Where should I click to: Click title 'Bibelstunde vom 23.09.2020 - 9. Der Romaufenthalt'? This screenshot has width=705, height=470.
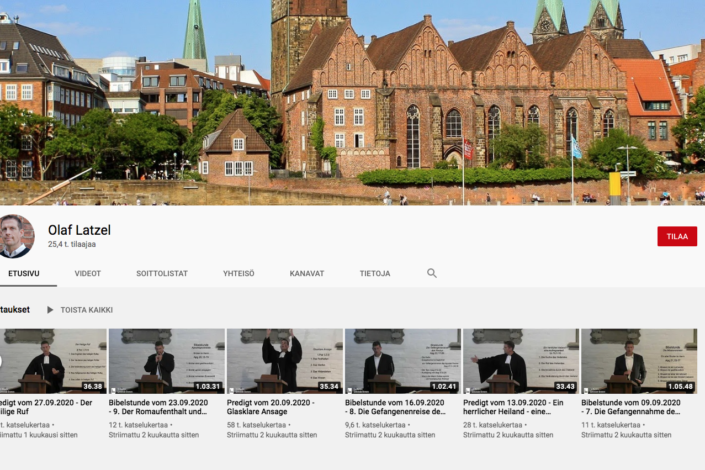click(158, 407)
